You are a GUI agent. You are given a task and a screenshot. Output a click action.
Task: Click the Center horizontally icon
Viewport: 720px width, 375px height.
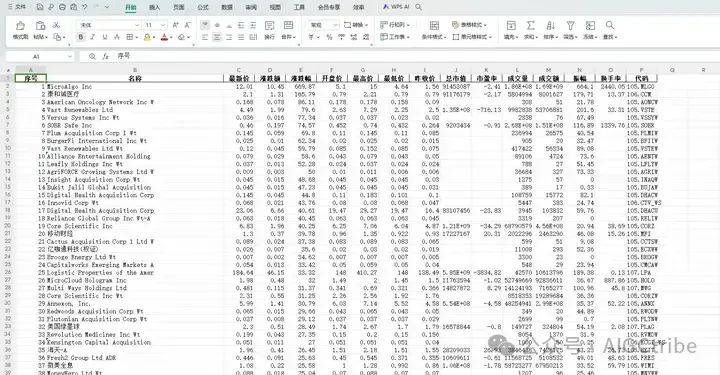point(217,37)
